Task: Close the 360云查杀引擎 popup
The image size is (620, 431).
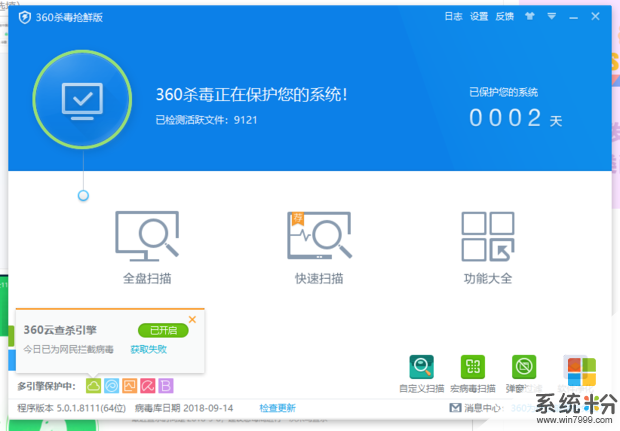Action: [193, 319]
